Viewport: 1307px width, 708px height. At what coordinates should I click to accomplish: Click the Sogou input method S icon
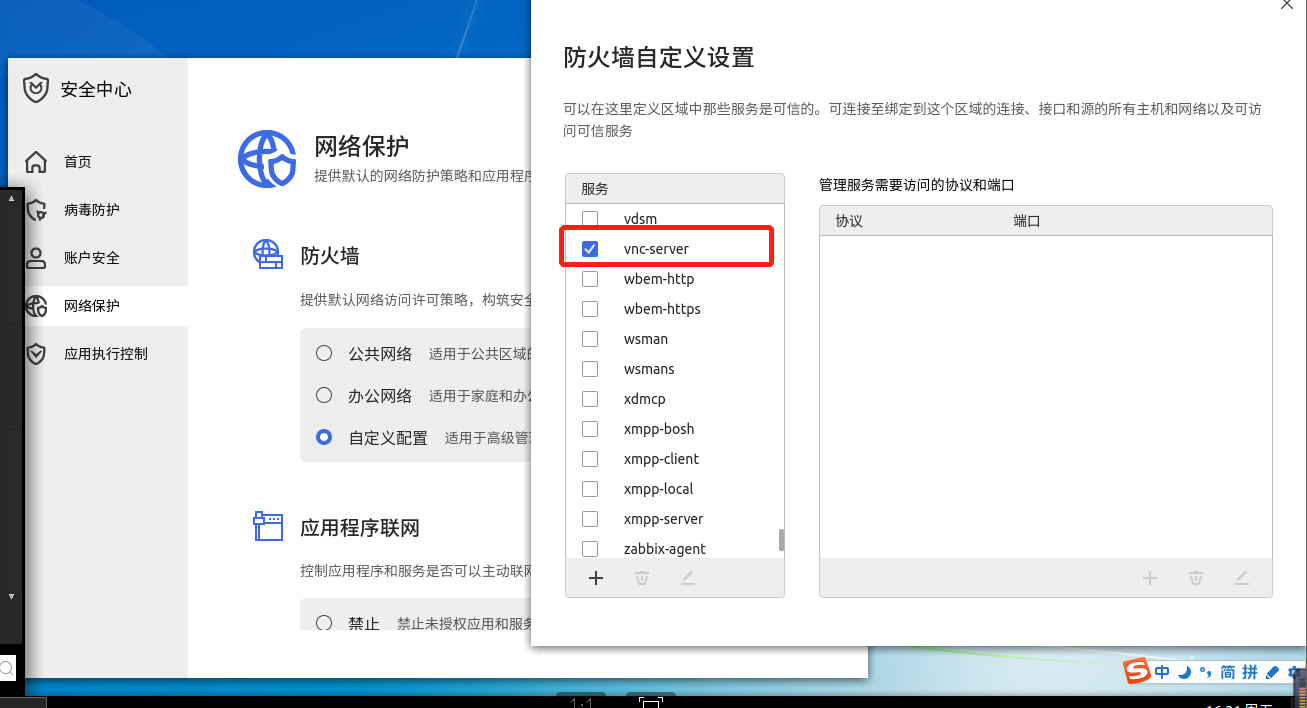pyautogui.click(x=1137, y=672)
